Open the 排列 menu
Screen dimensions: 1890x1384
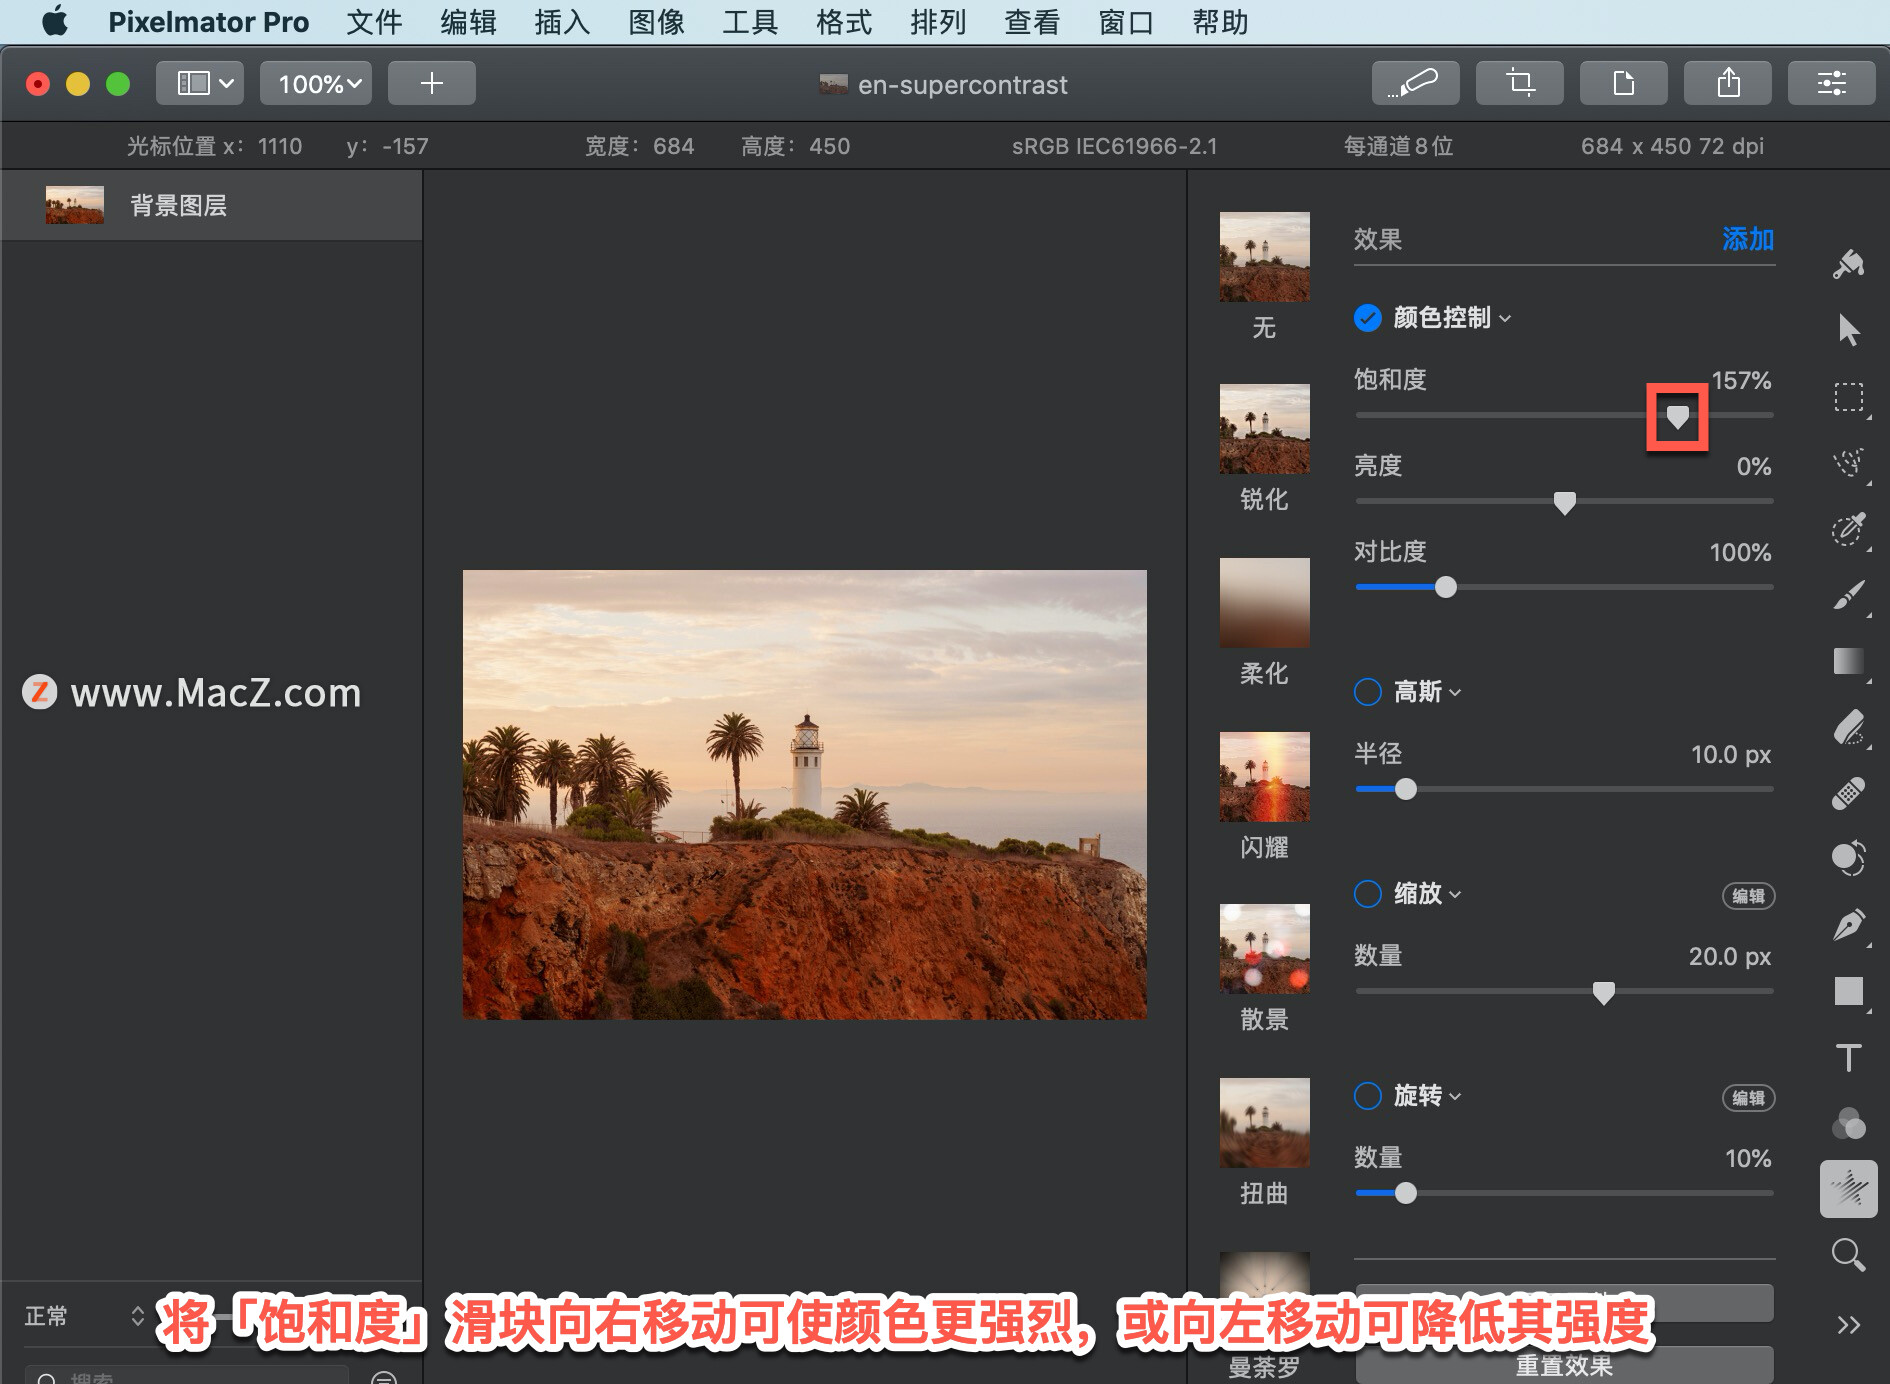938,21
